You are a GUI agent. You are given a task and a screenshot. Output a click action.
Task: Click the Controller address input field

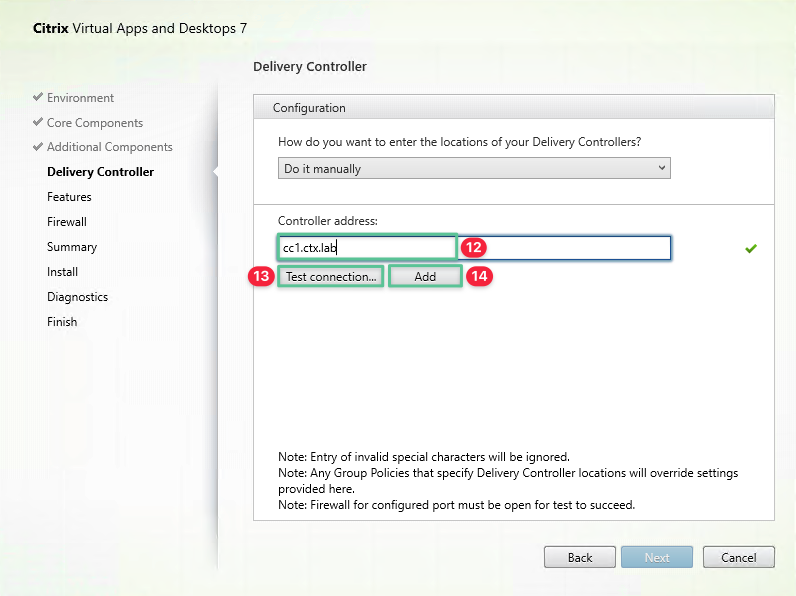tap(474, 248)
